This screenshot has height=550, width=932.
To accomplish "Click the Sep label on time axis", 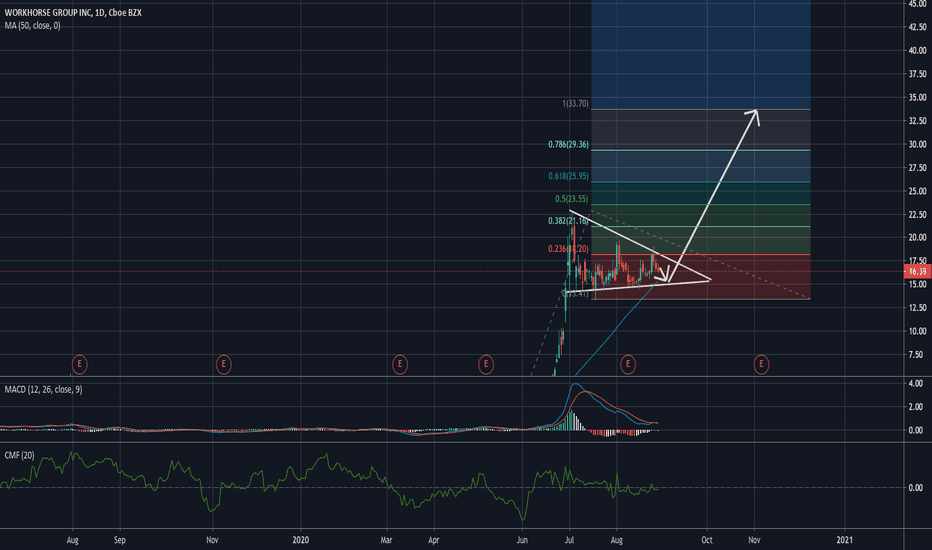I will [119, 540].
